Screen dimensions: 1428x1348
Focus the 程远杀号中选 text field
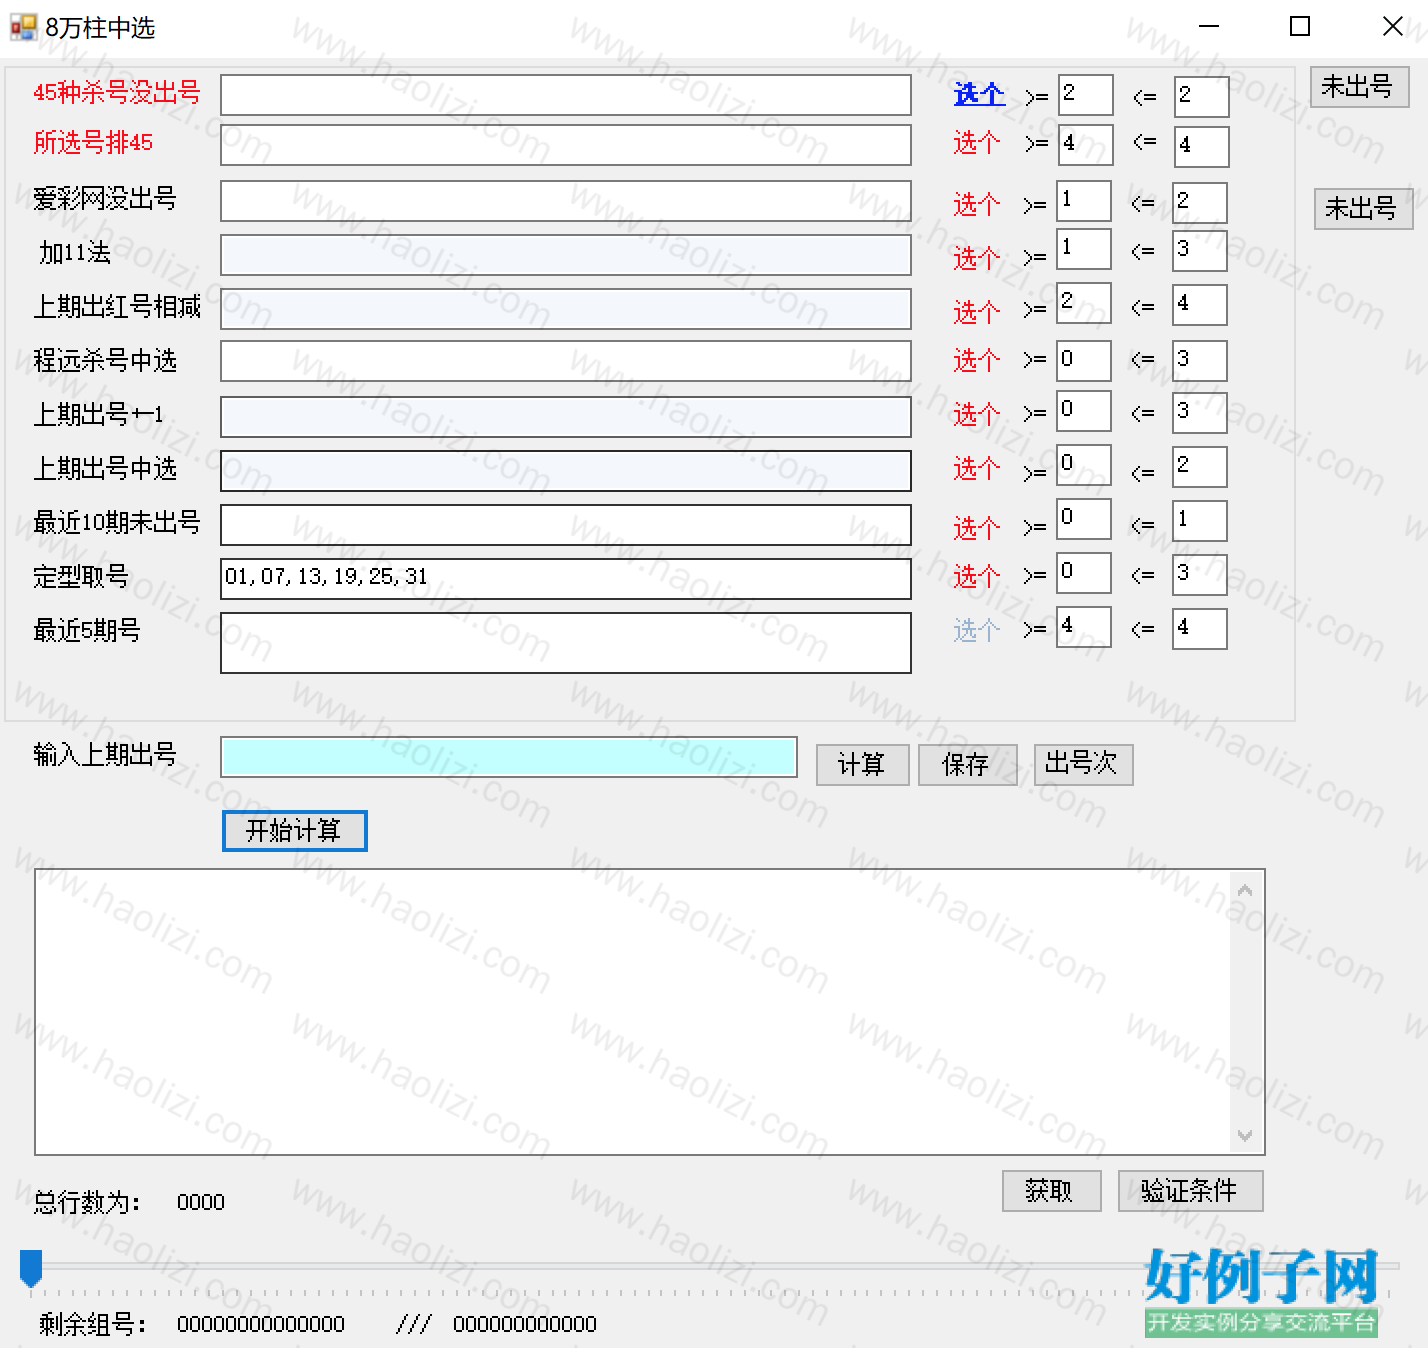point(566,361)
